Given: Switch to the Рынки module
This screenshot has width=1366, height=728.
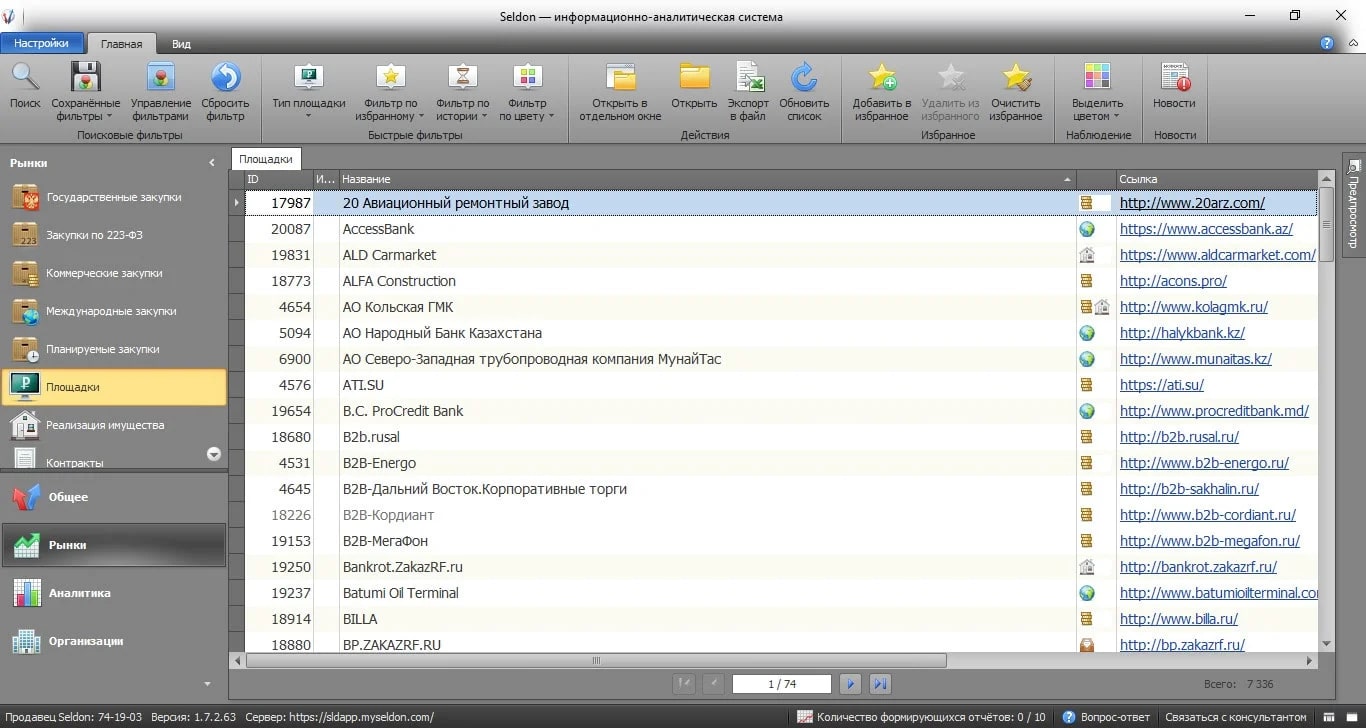Looking at the screenshot, I should (x=114, y=545).
